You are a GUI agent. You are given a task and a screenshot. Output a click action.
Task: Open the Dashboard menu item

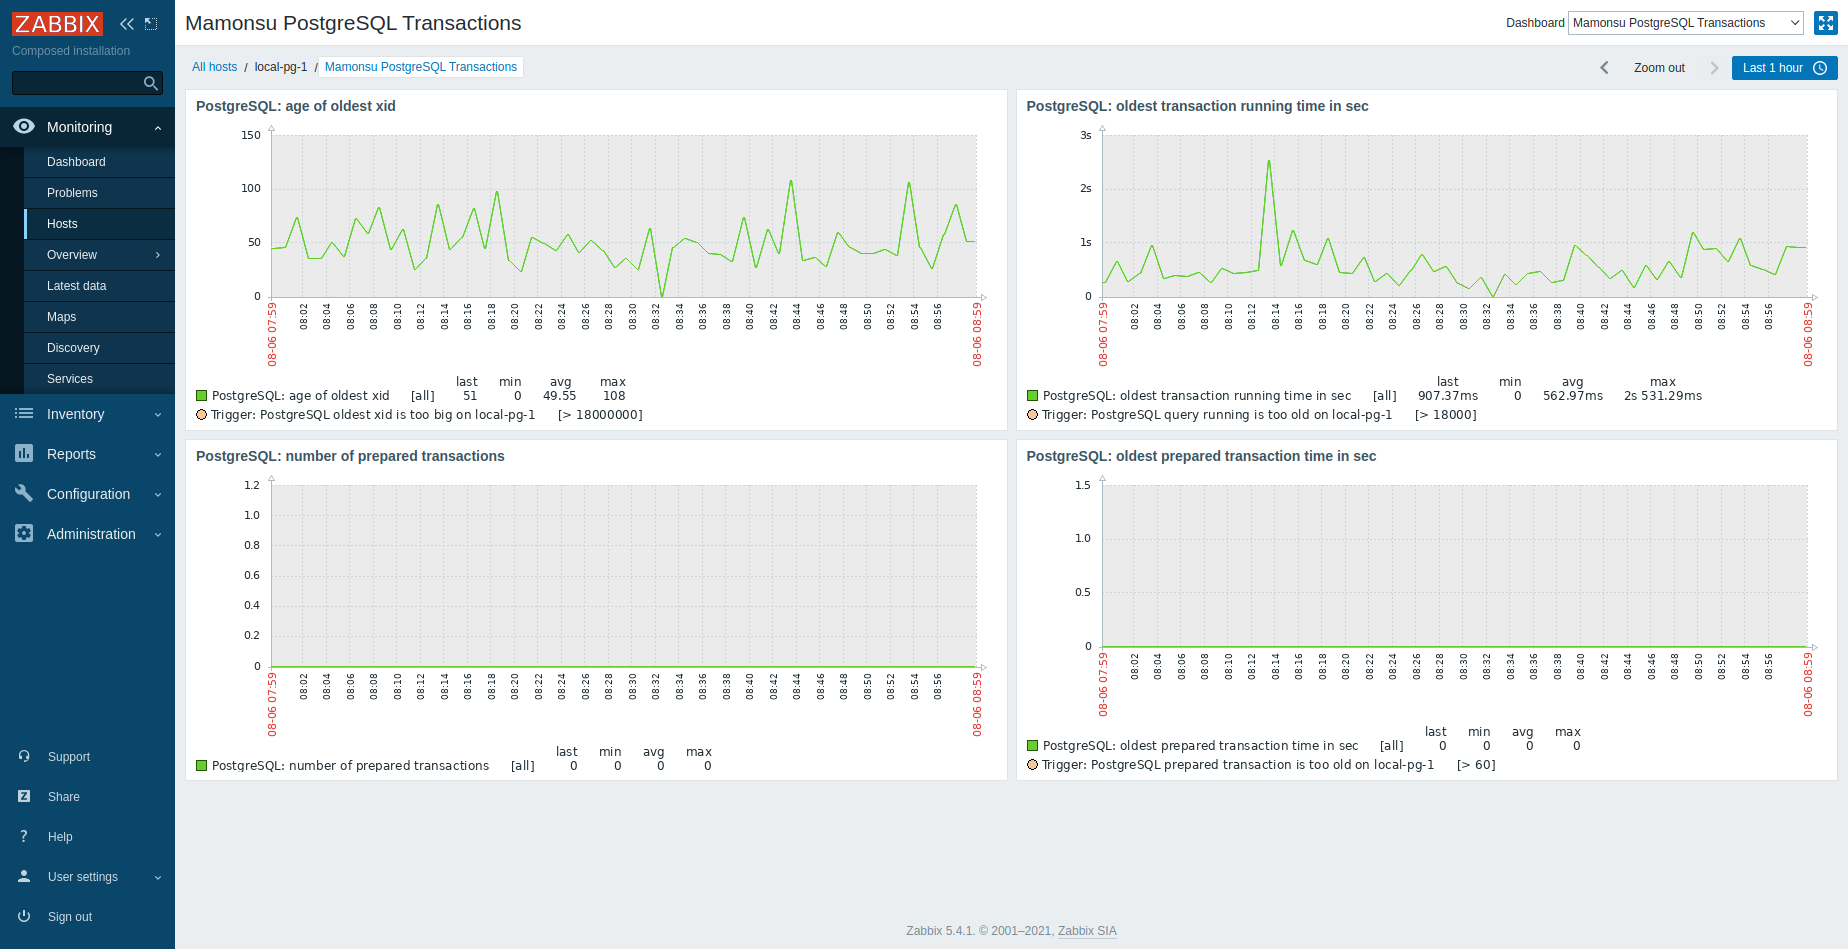click(x=99, y=162)
